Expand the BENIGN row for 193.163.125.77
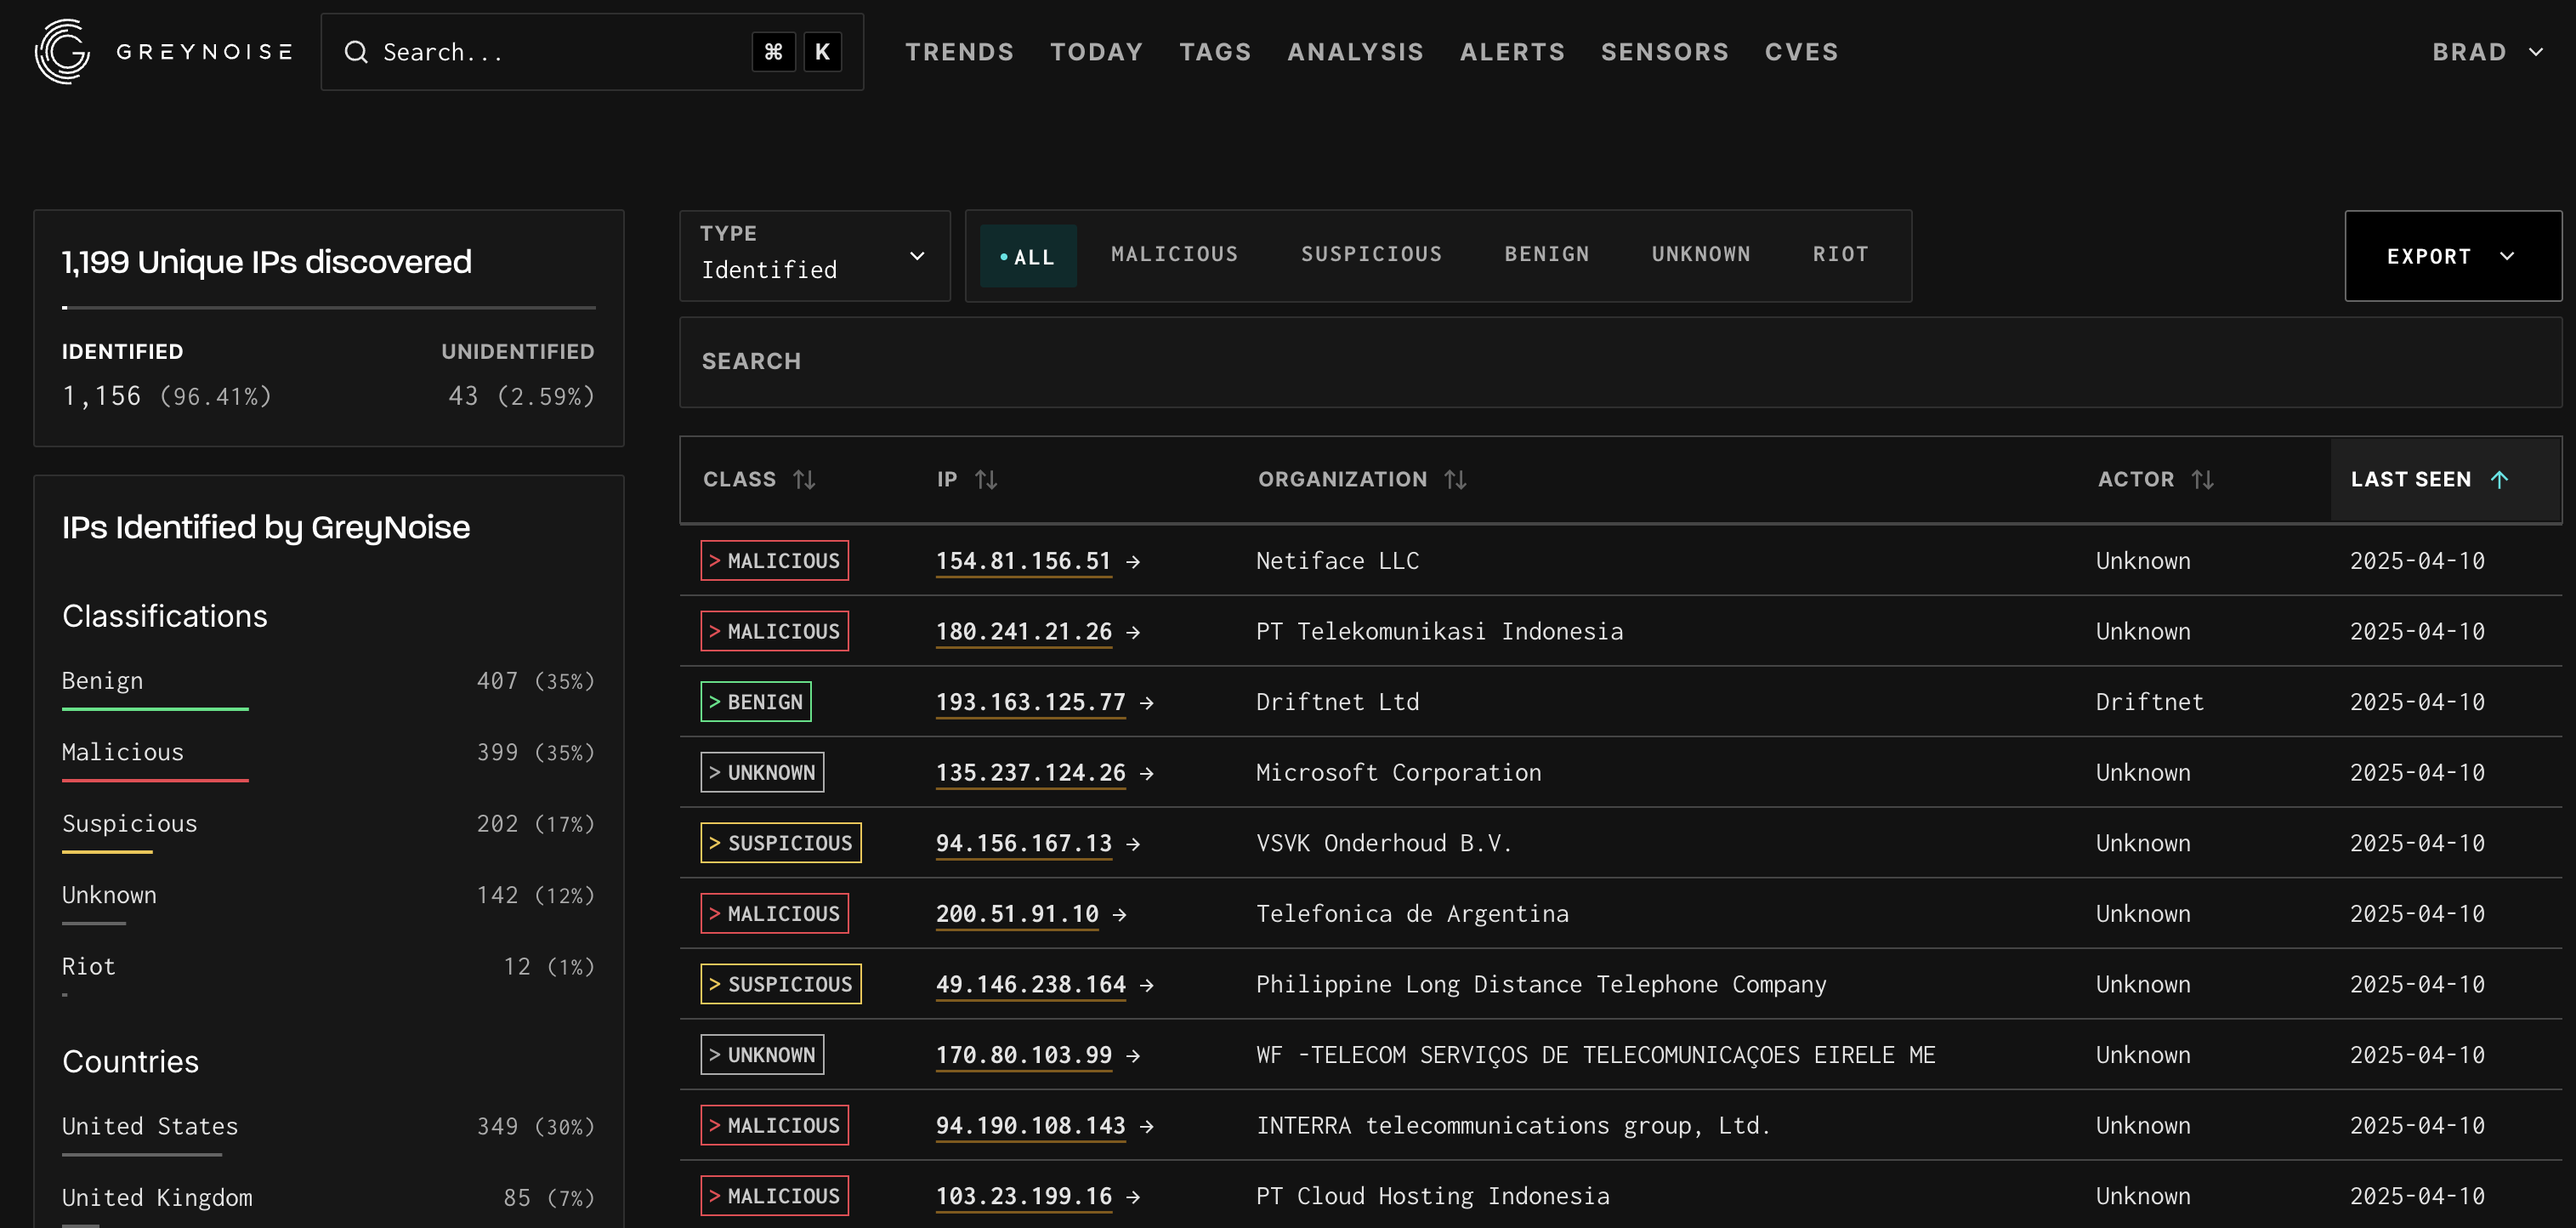This screenshot has height=1228, width=2576. pos(755,702)
